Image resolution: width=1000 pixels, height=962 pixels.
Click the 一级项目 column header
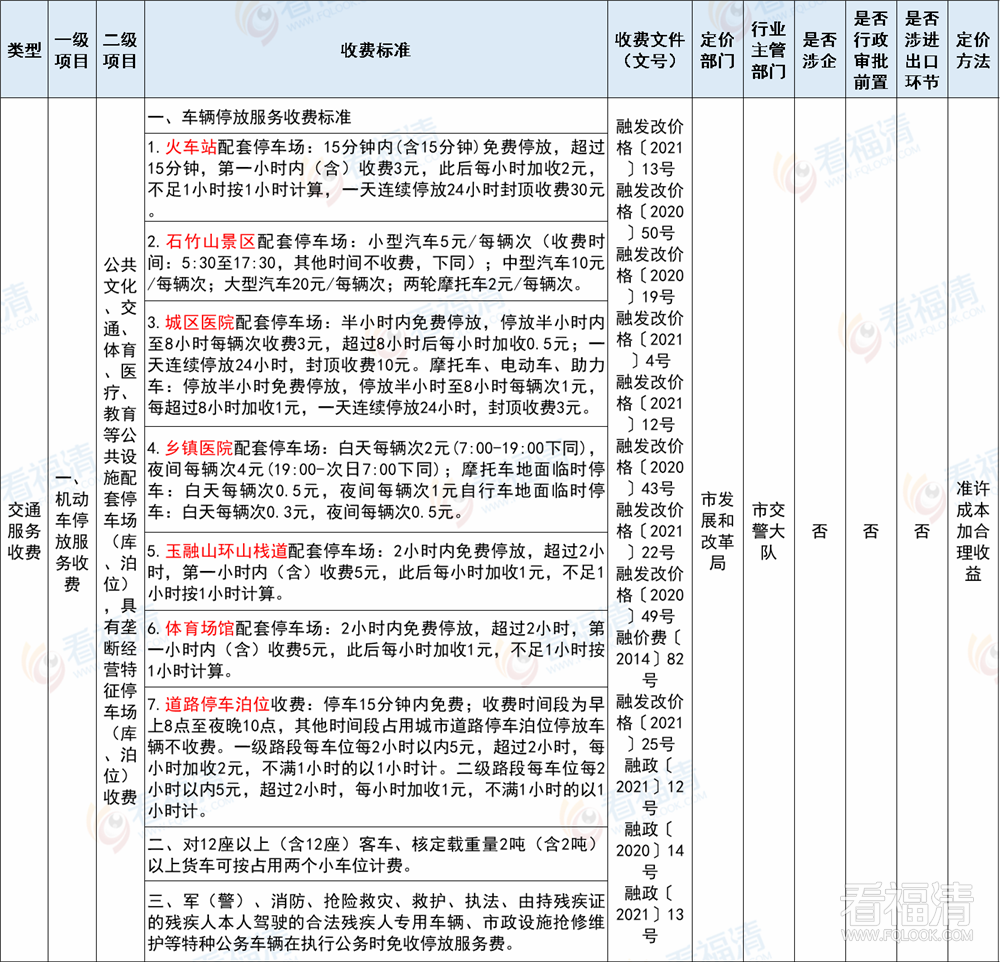coord(72,50)
